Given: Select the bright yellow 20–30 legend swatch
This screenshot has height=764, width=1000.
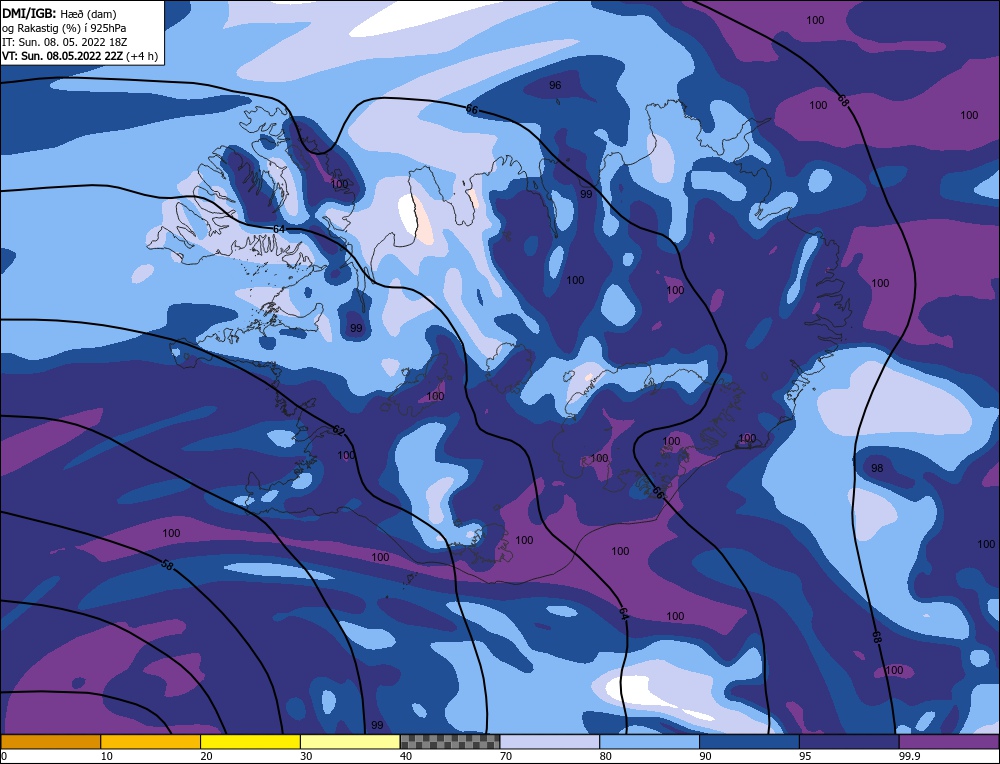Looking at the screenshot, I should pyautogui.click(x=250, y=741).
